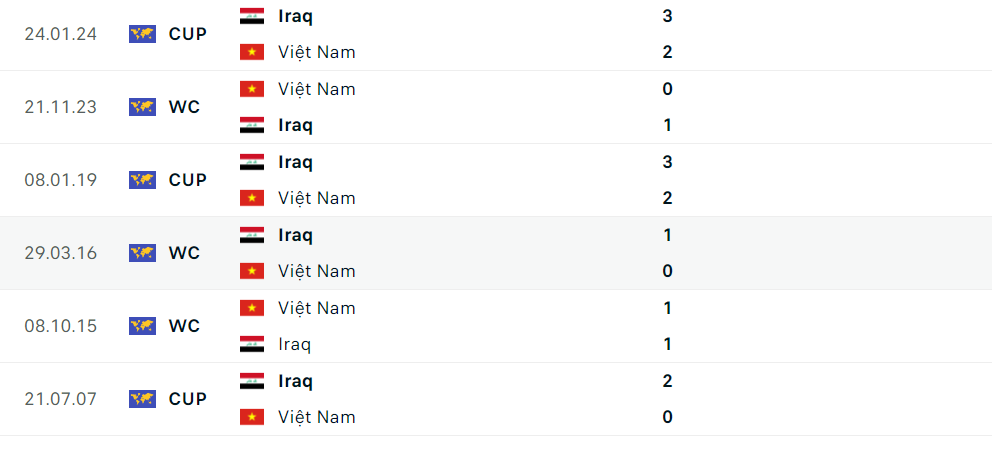Click the world map icon beside 08.10.15 WC

click(x=142, y=326)
